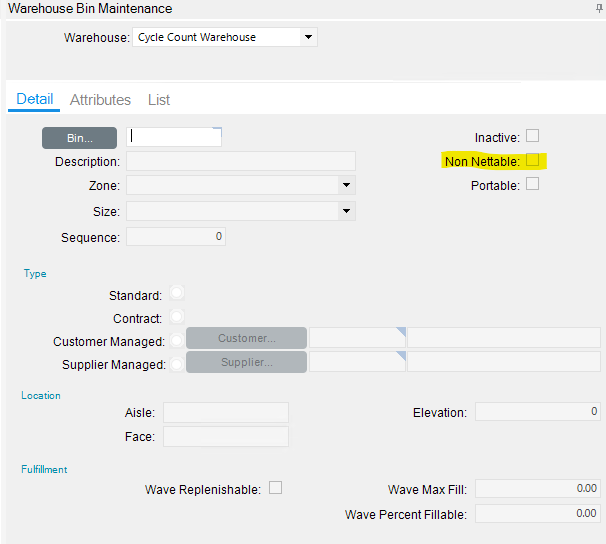Choose Customer Managed radio option
This screenshot has height=544, width=606.
(x=177, y=340)
